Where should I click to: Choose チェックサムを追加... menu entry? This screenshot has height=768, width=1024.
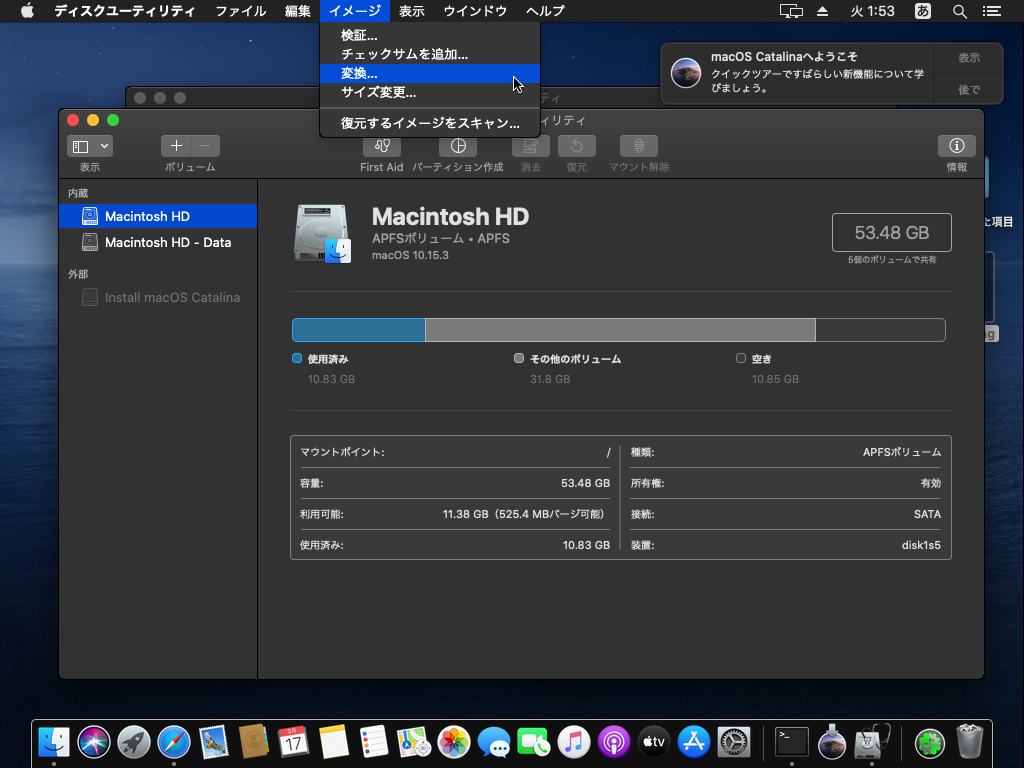[430, 54]
